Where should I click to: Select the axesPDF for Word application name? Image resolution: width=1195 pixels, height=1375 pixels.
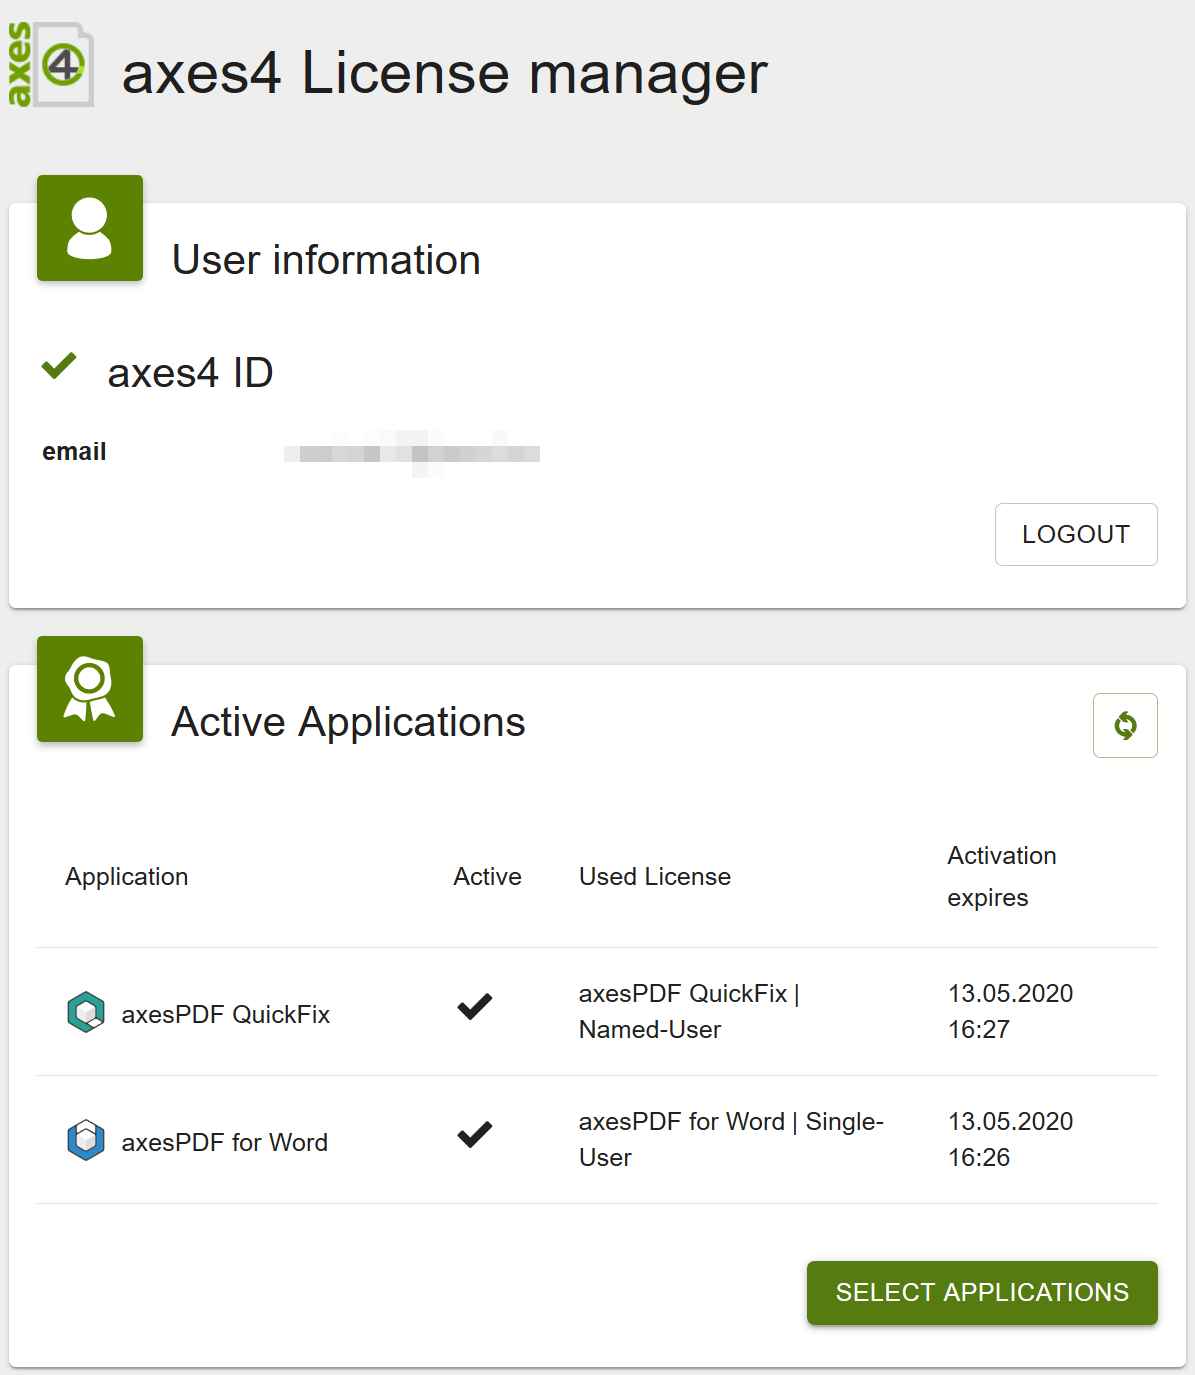(225, 1143)
